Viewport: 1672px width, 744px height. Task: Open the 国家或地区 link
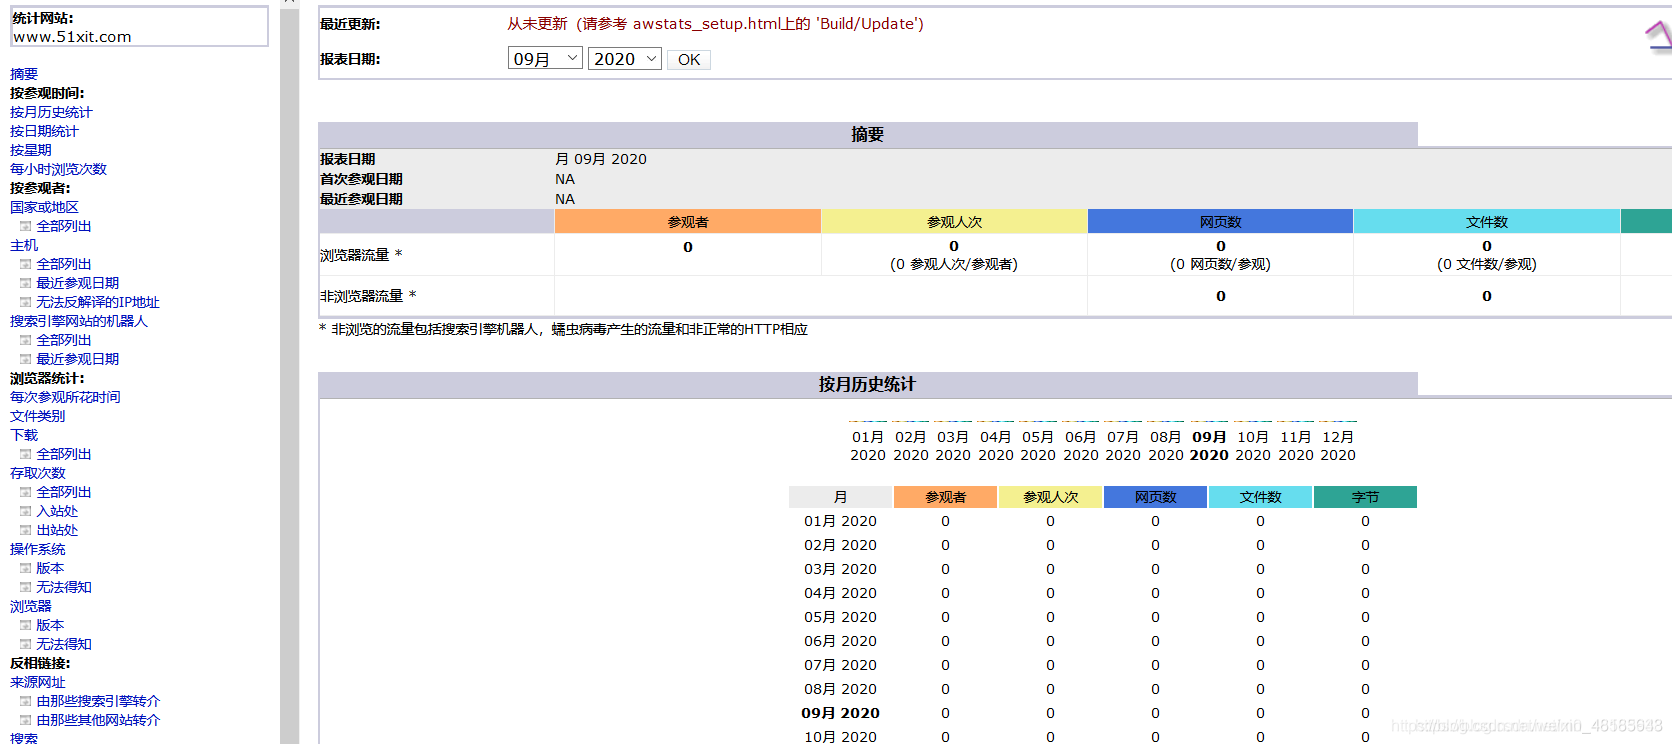(44, 207)
